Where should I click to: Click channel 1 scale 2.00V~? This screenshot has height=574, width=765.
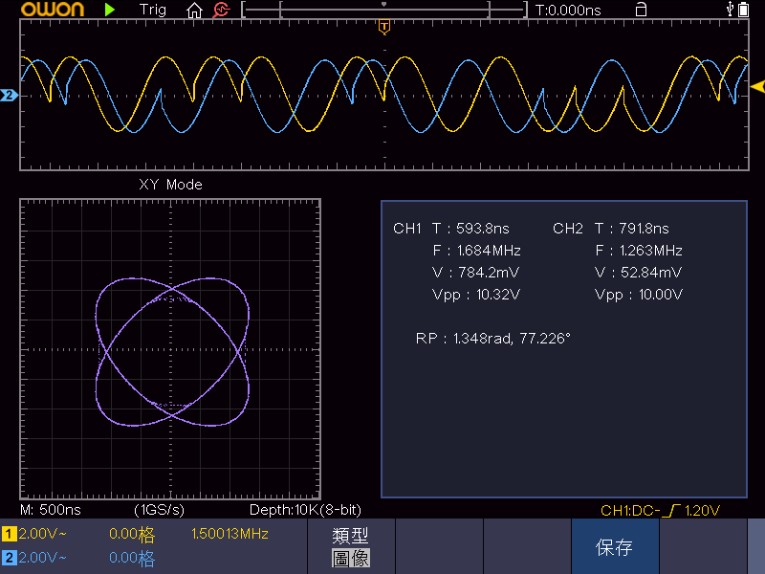pos(42,534)
